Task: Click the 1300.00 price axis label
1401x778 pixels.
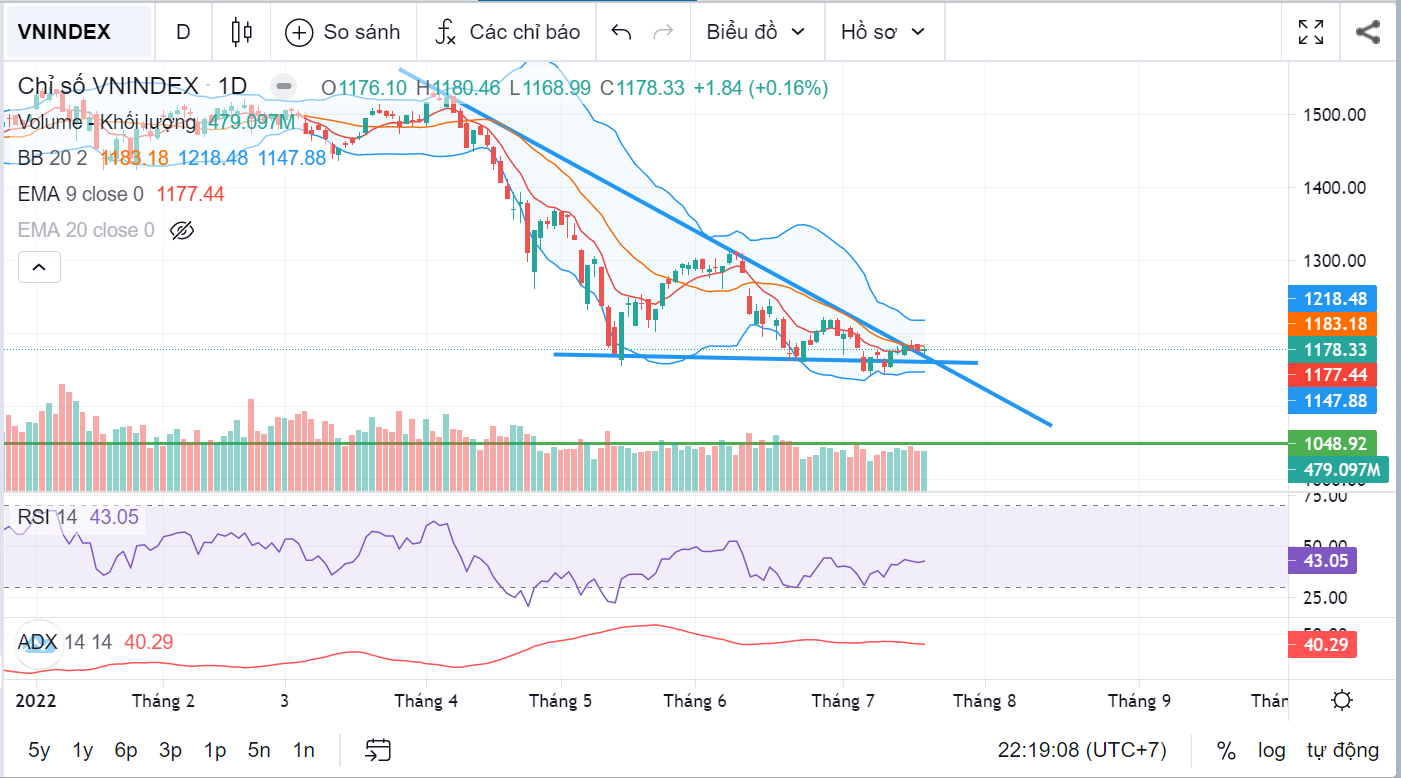Action: [x=1335, y=261]
